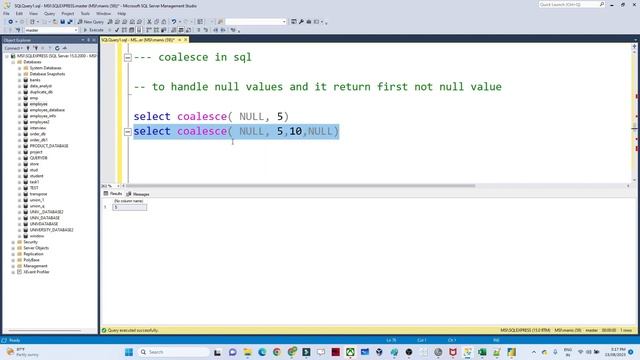Expand the System Databases folder
Viewport: 640px width, 360px height.
coord(20,68)
